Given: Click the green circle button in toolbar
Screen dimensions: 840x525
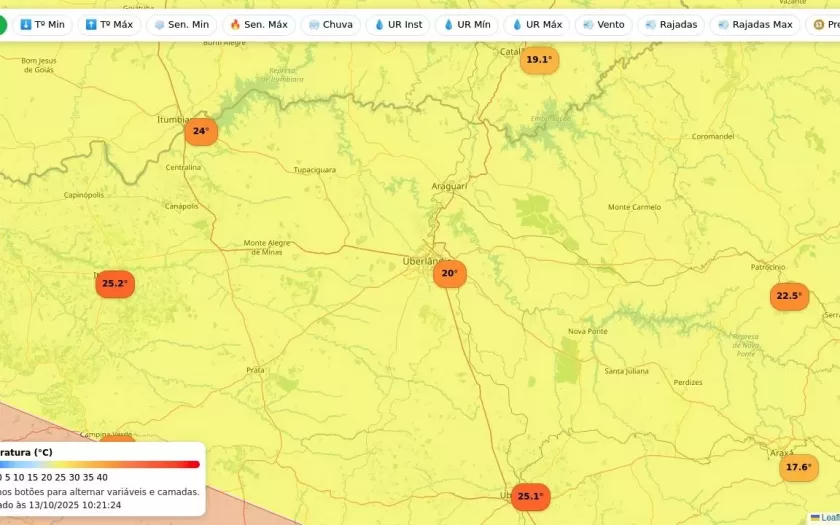Looking at the screenshot, I should click(x=1, y=24).
